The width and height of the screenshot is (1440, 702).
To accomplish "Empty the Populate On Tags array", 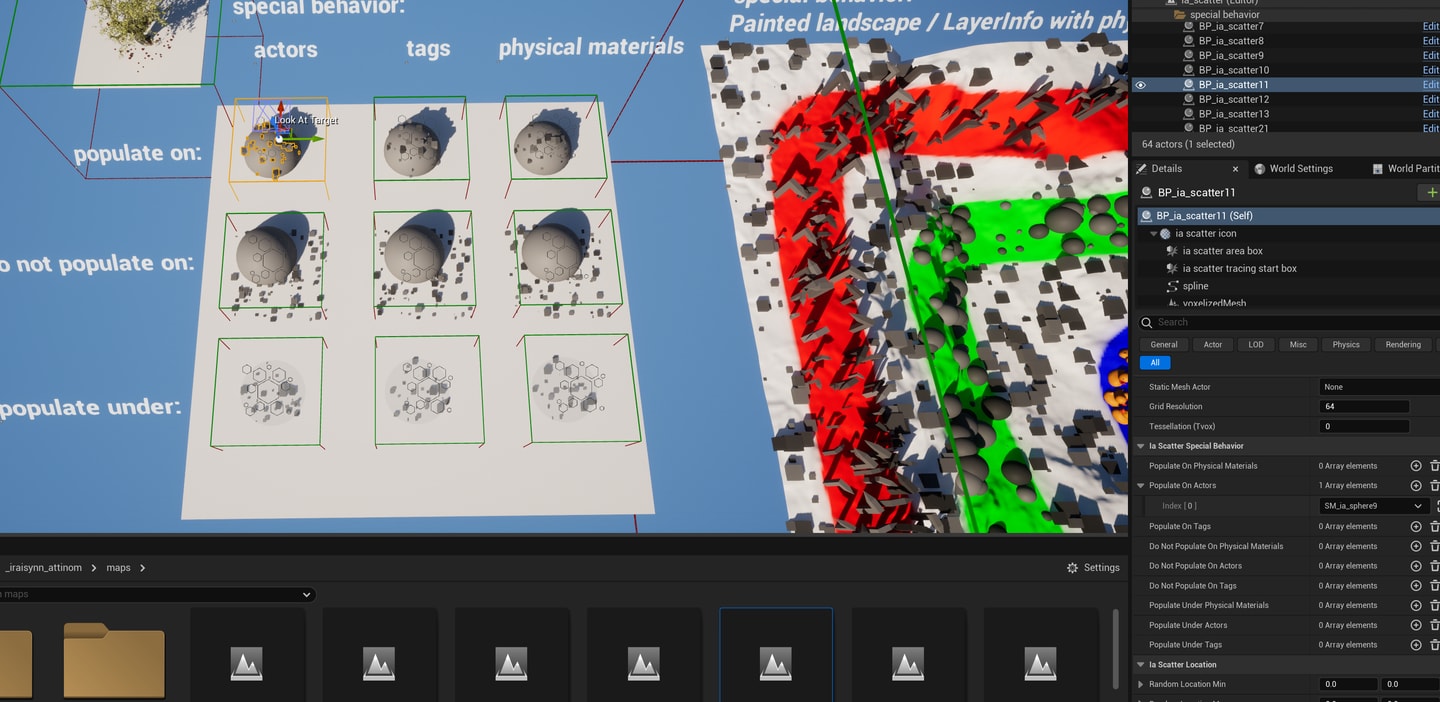I will click(x=1435, y=526).
